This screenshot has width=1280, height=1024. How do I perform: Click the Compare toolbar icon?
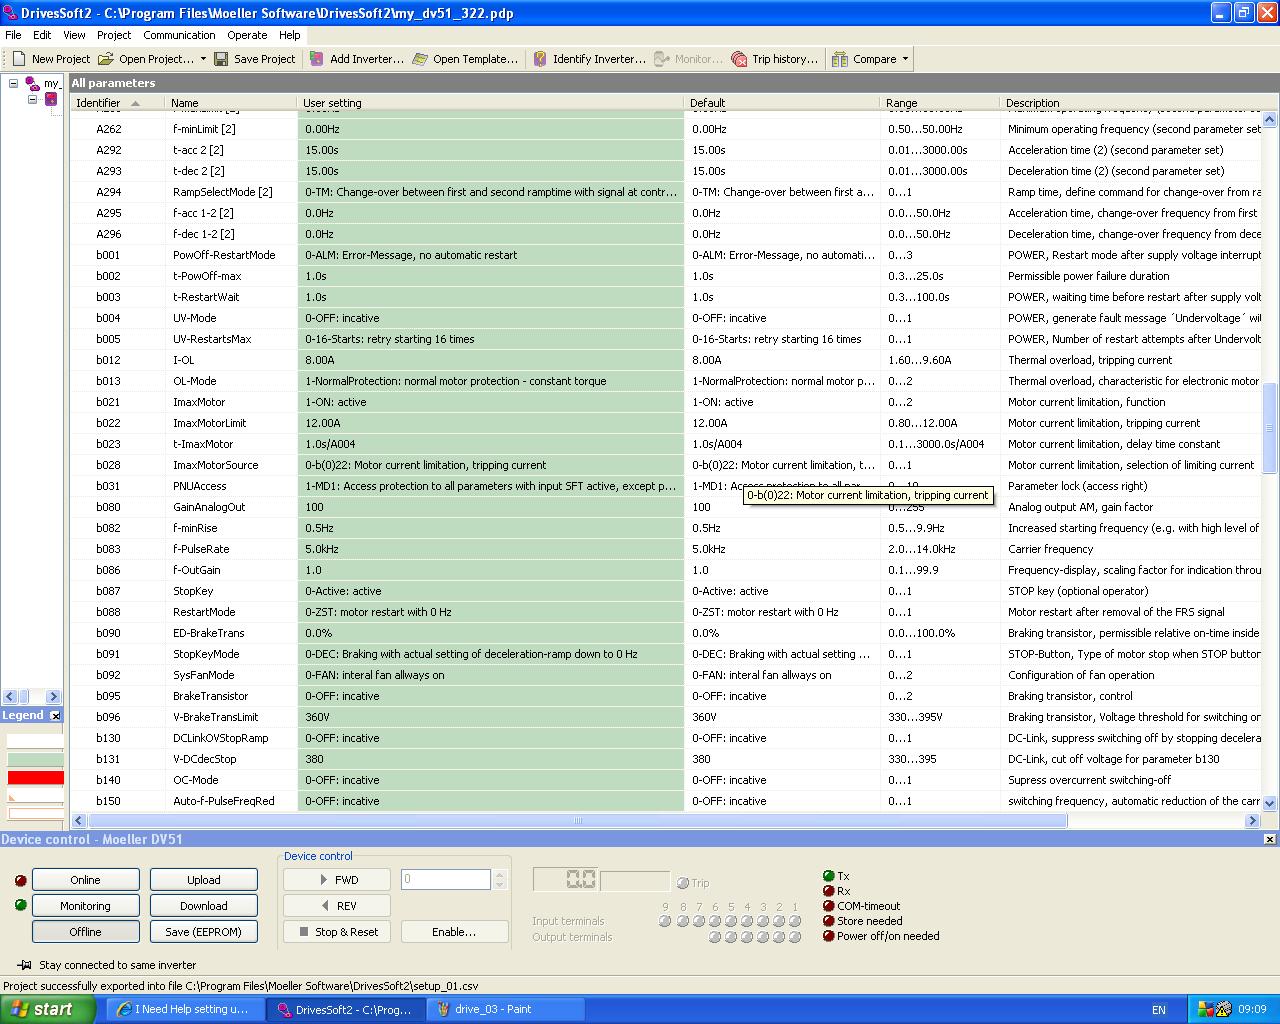(840, 59)
